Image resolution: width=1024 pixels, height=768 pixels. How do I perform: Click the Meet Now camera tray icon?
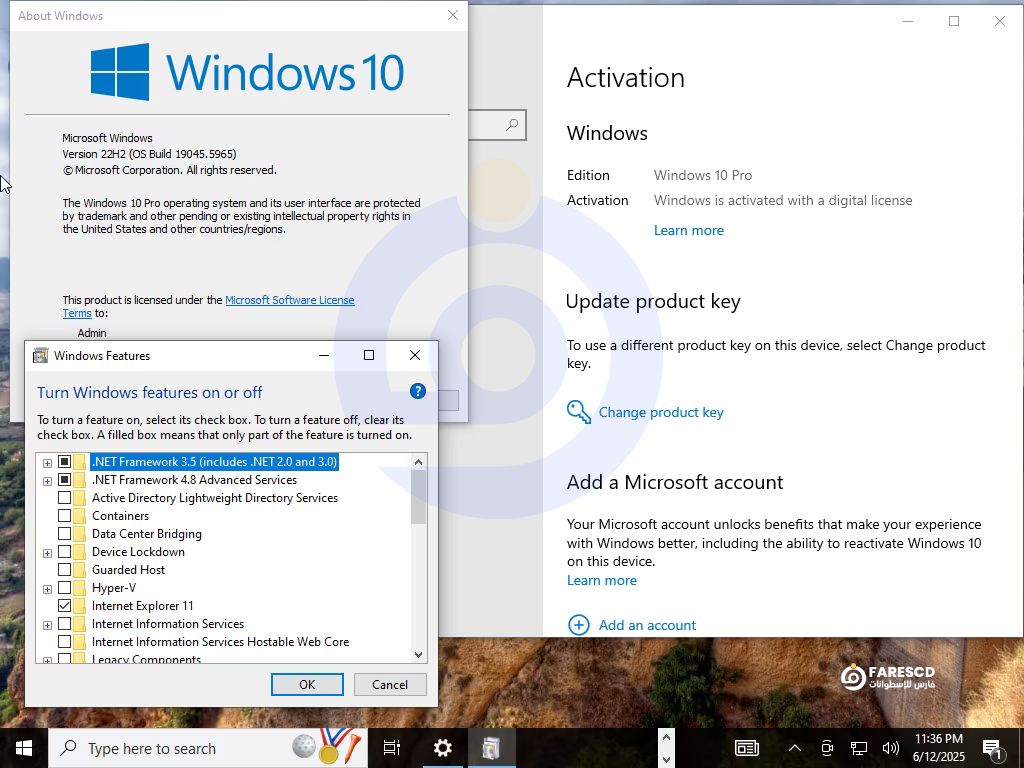(x=827, y=748)
